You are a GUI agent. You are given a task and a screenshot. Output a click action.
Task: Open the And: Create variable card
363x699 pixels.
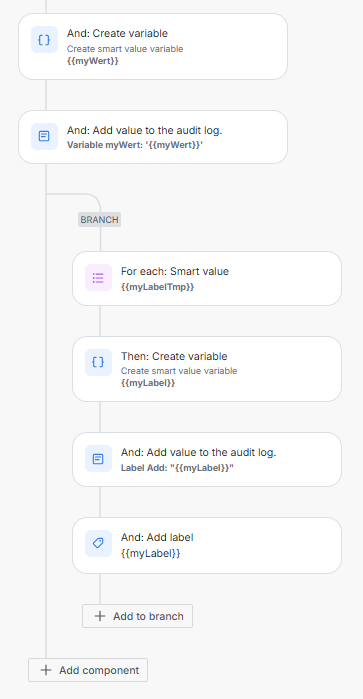[x=153, y=46]
